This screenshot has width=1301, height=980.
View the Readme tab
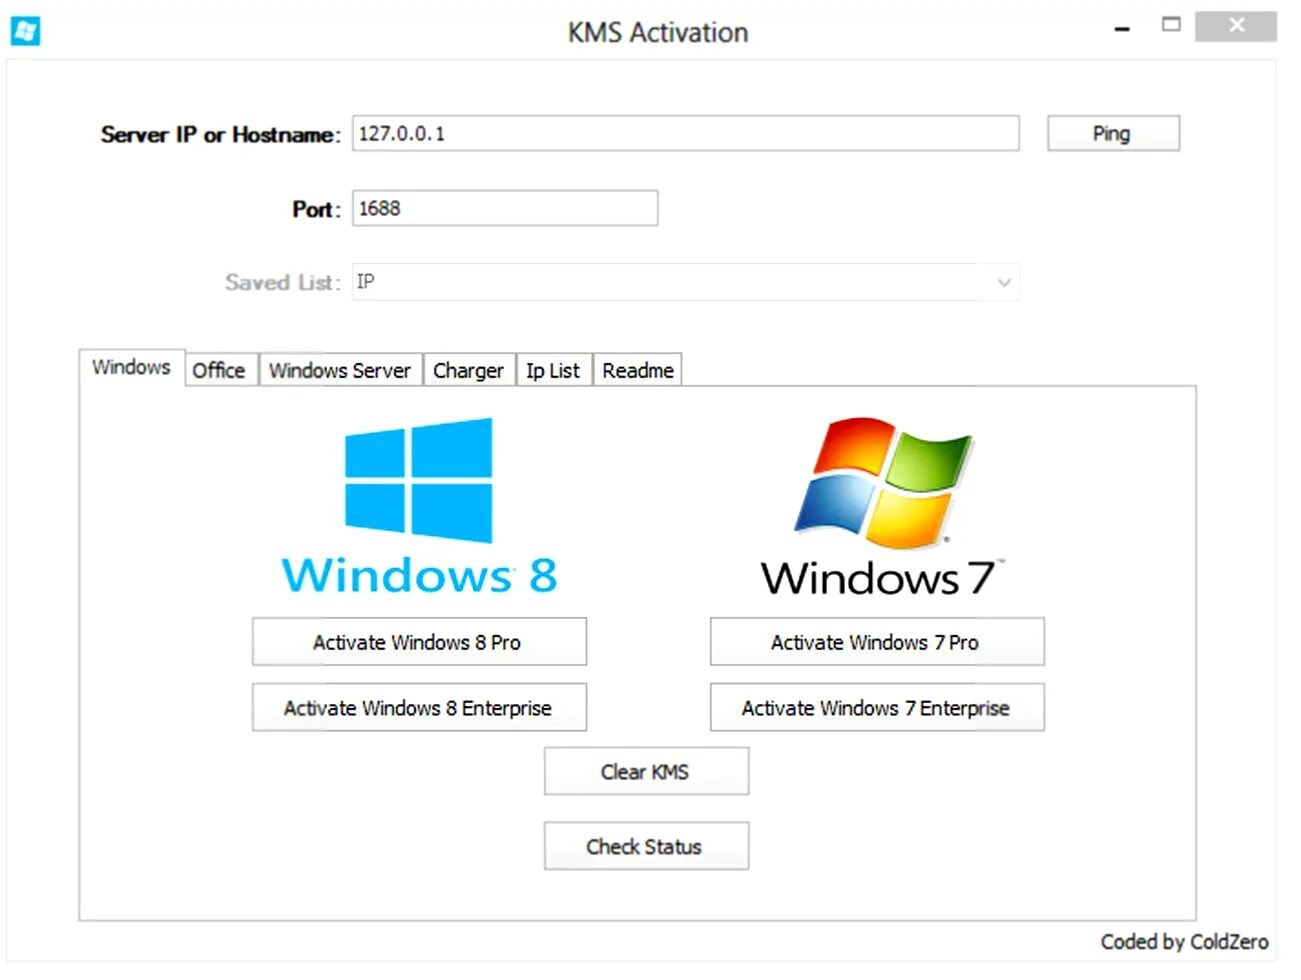pos(638,370)
